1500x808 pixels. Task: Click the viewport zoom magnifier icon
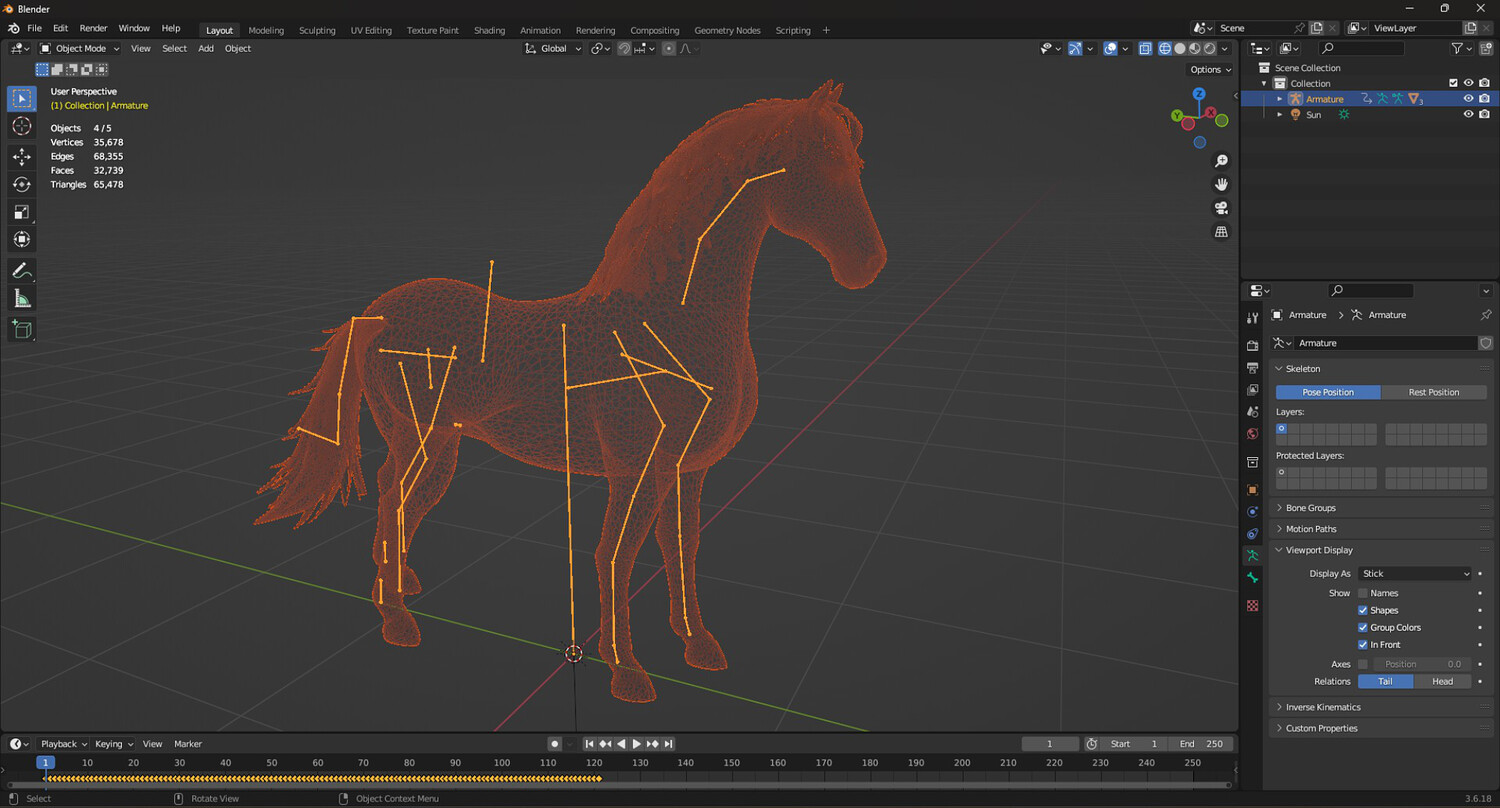pos(1221,161)
